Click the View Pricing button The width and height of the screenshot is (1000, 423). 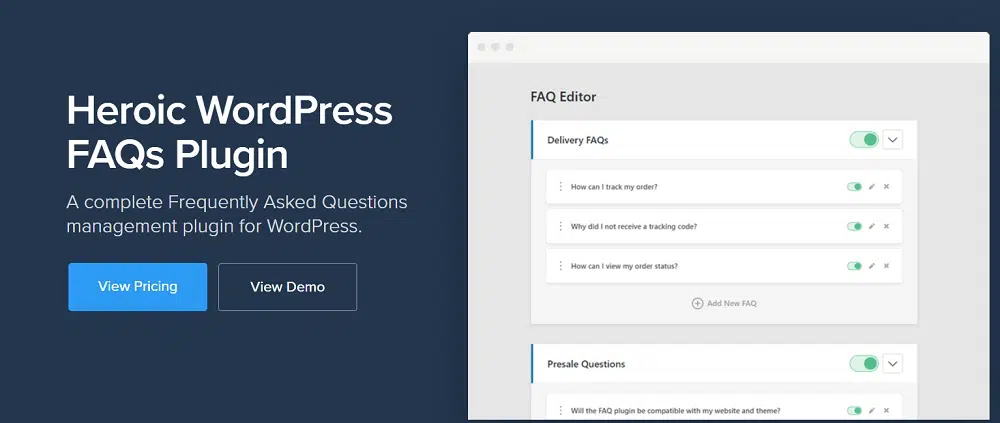pyautogui.click(x=138, y=287)
